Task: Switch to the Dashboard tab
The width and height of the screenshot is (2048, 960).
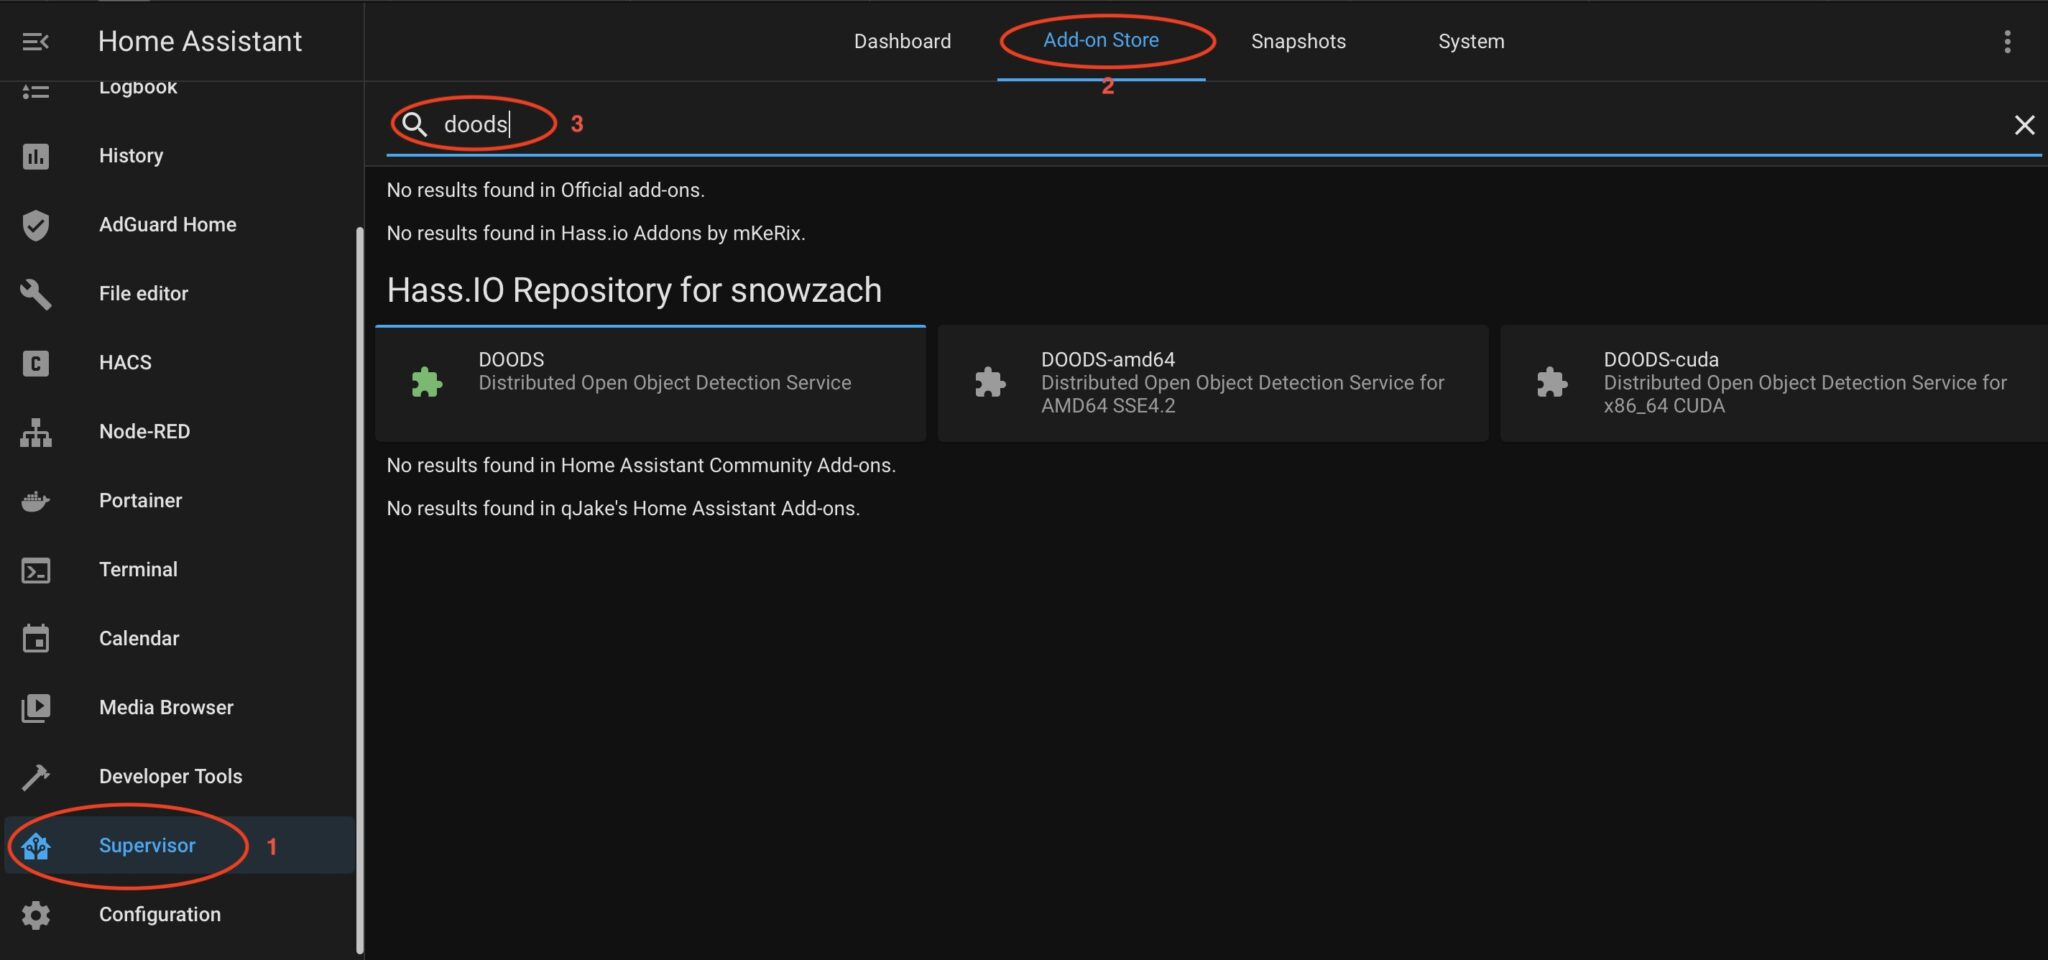Action: pos(902,41)
